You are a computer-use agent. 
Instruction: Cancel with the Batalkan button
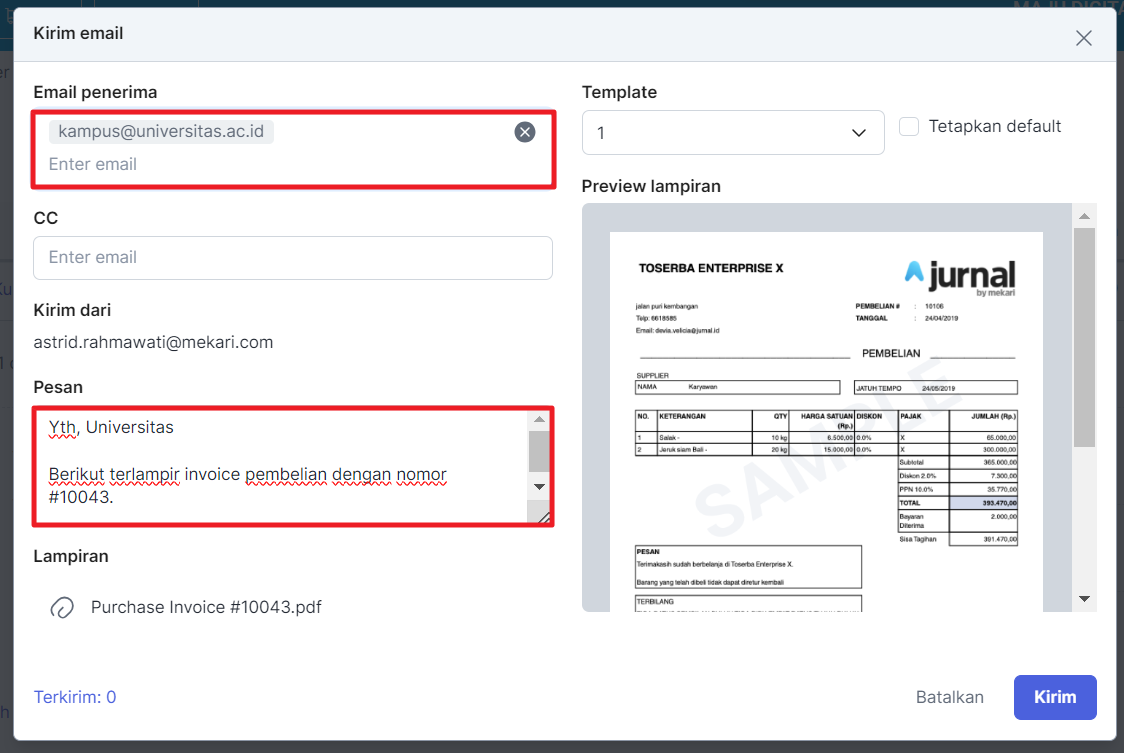949,697
